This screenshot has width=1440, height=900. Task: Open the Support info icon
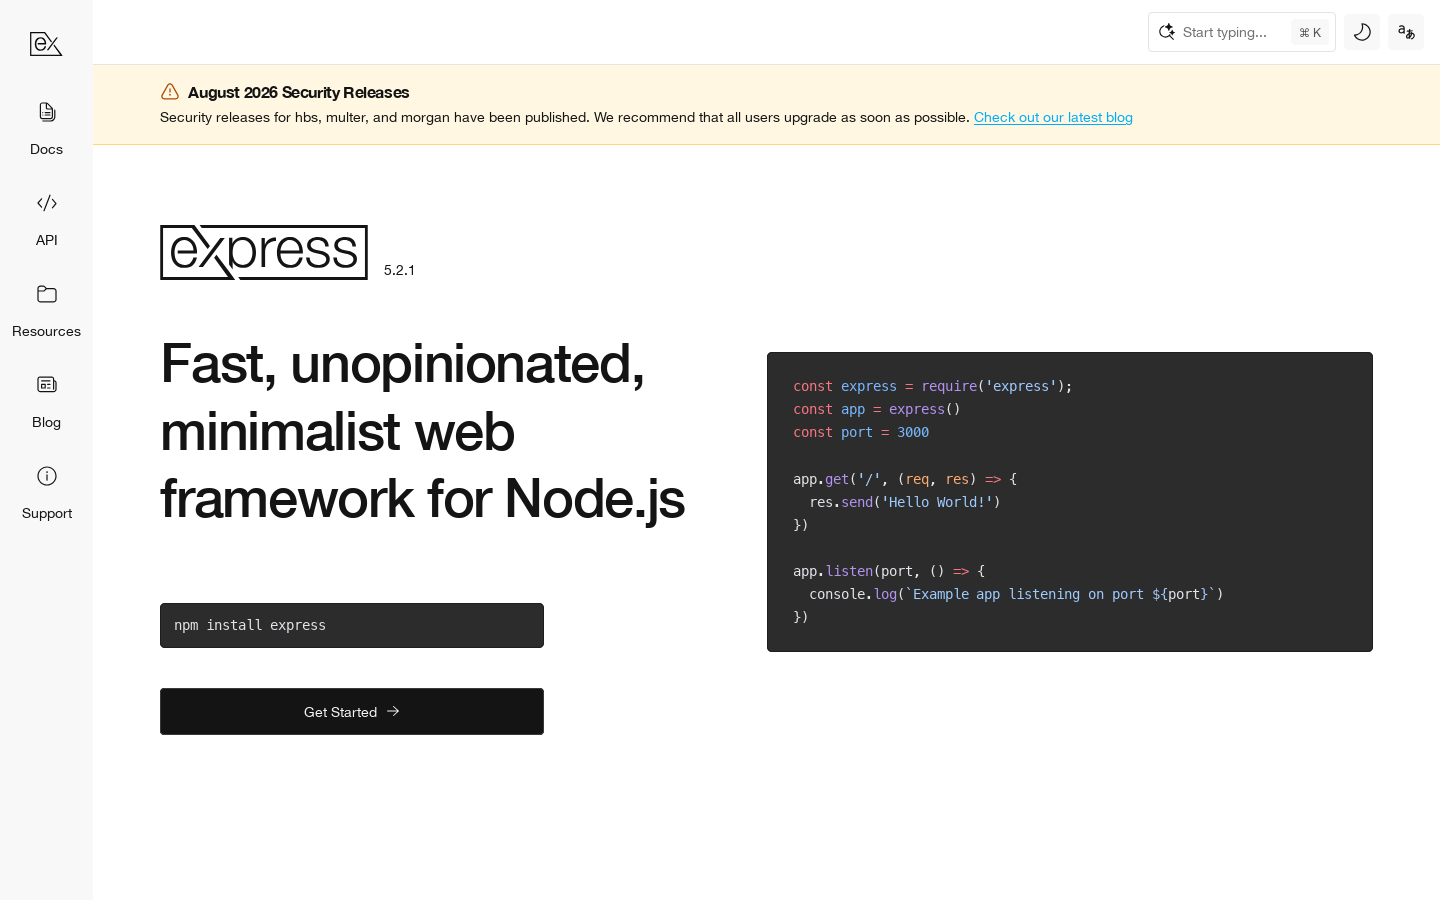pyautogui.click(x=46, y=476)
